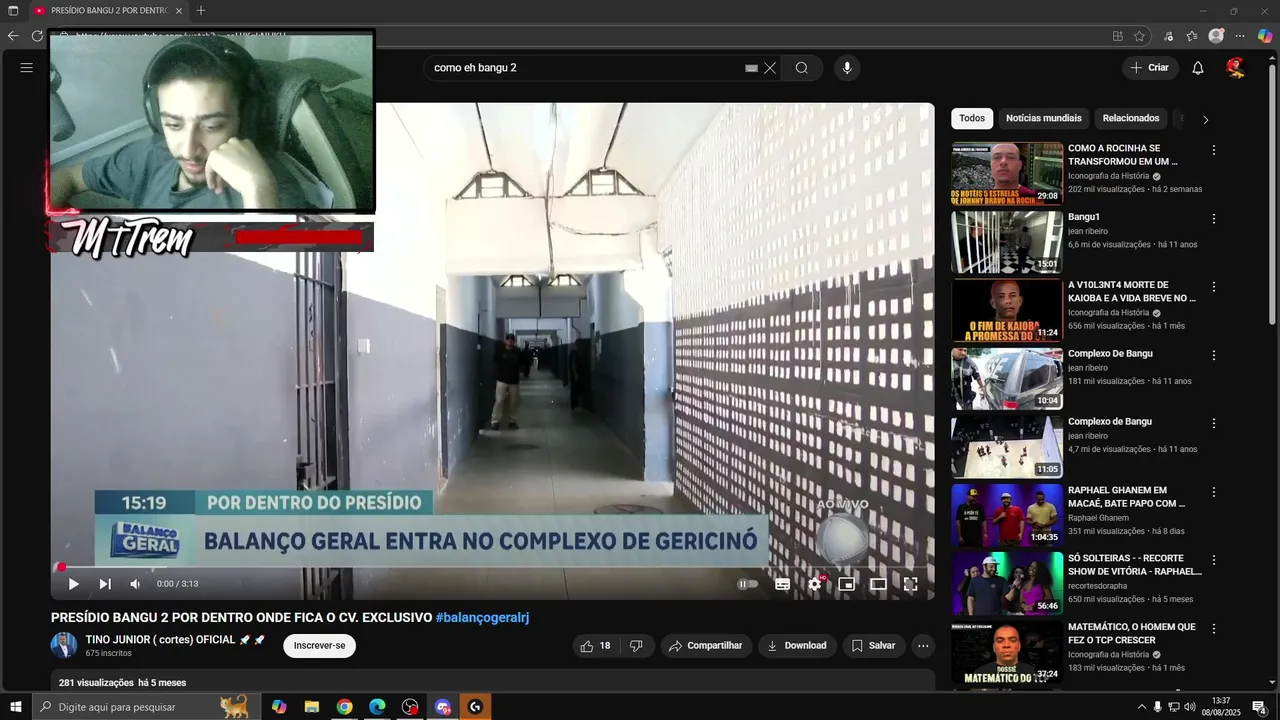The image size is (1280, 720).
Task: Open the Raphael Ghanem channel name
Action: point(1098,518)
